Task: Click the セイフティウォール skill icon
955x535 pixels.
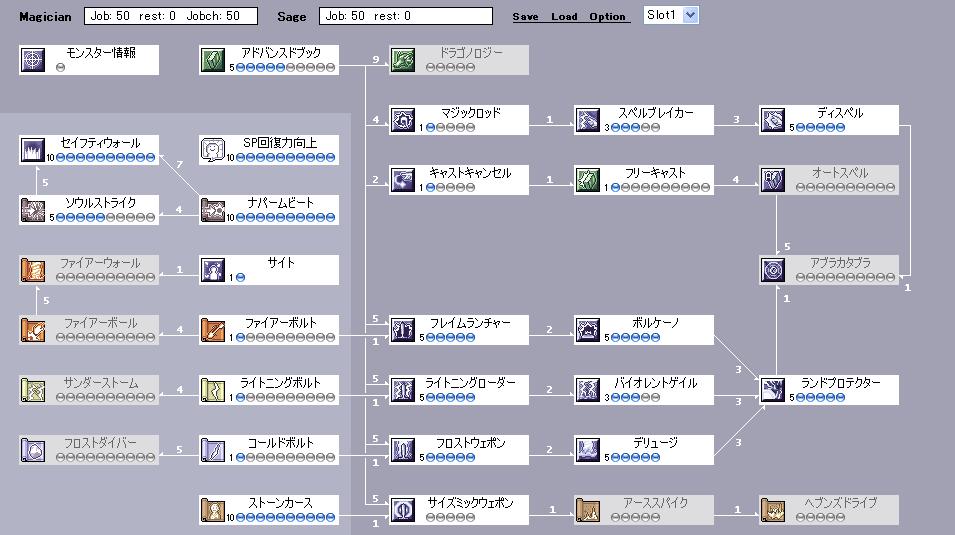Action: pos(33,150)
